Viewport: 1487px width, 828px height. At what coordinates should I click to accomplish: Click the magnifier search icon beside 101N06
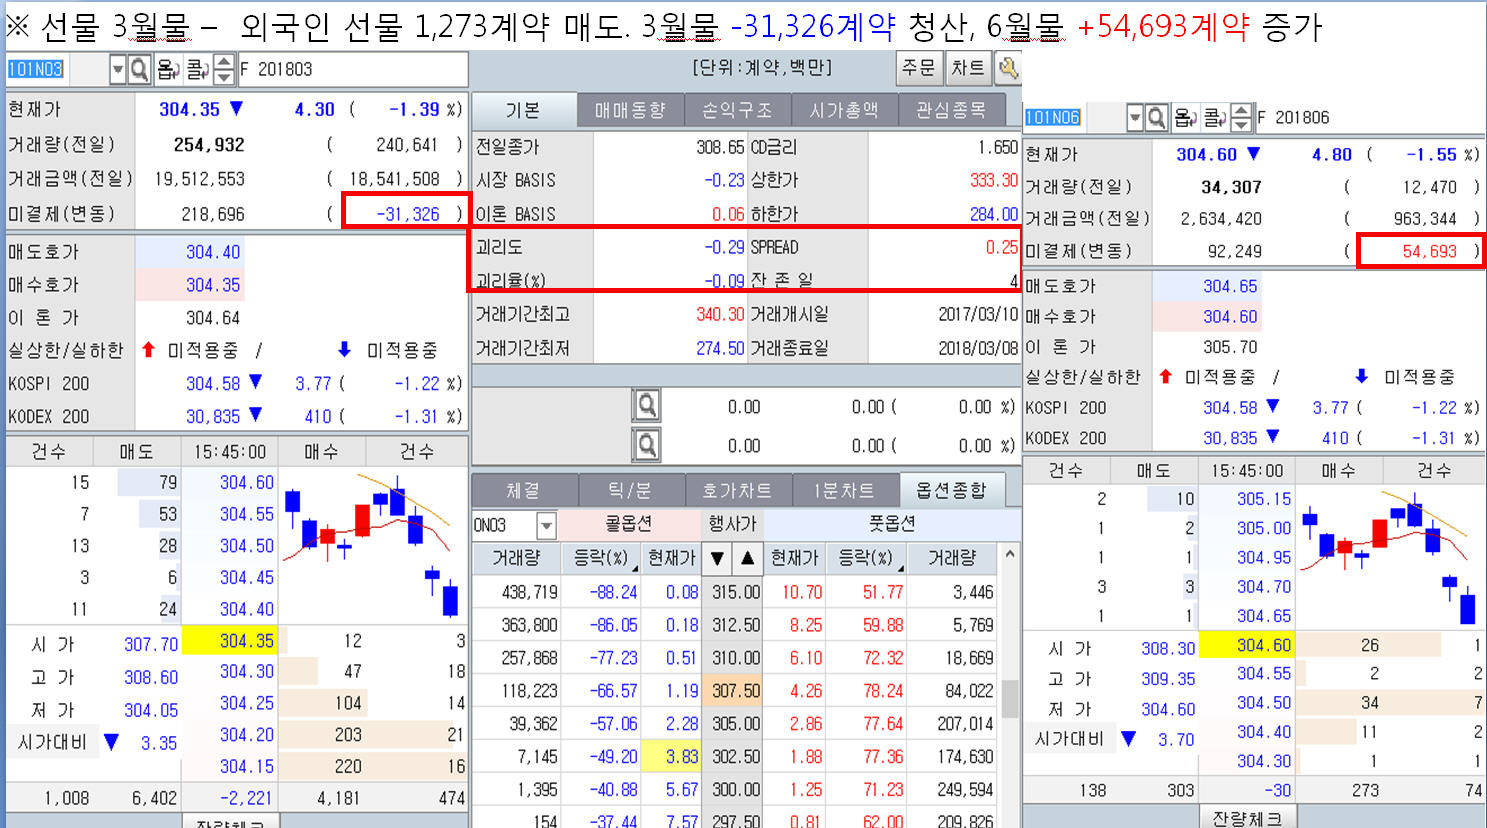tap(1156, 117)
